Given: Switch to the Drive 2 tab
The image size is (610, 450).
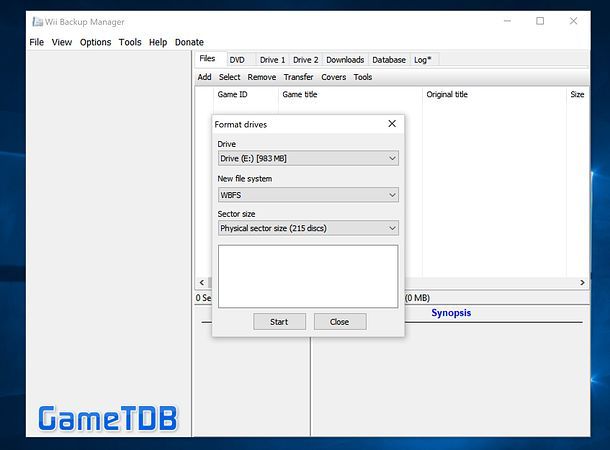Looking at the screenshot, I should click(305, 60).
